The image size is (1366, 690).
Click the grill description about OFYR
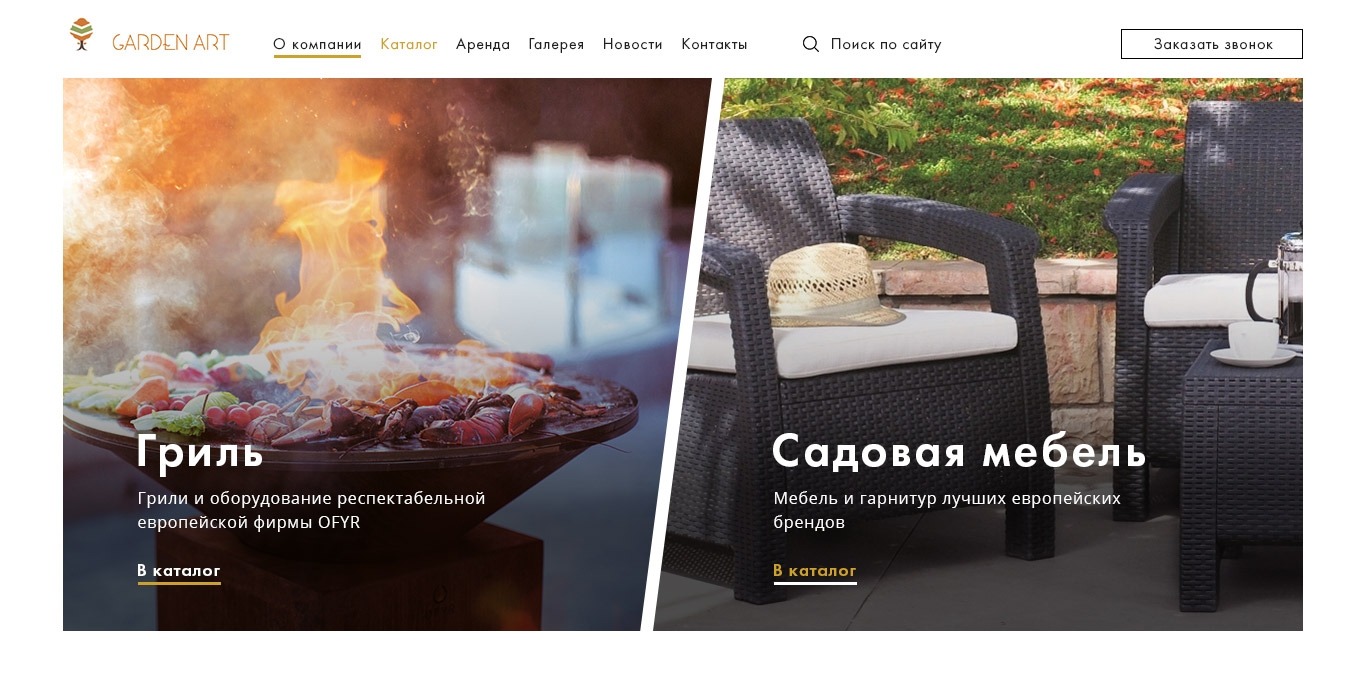coord(311,510)
